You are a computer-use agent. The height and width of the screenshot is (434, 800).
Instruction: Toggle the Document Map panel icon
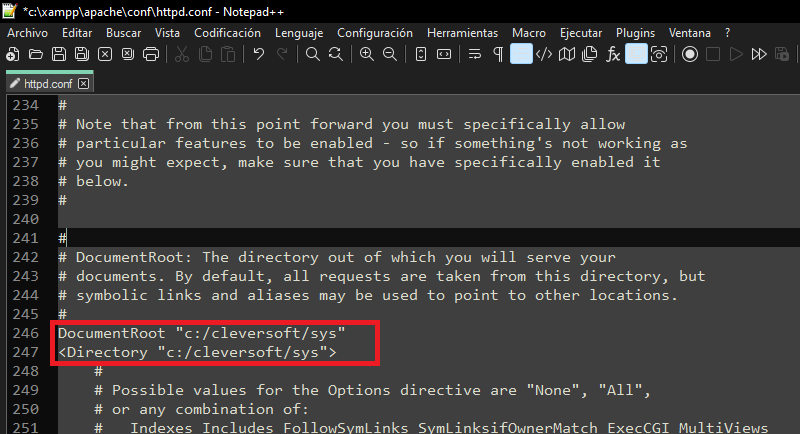coord(568,54)
